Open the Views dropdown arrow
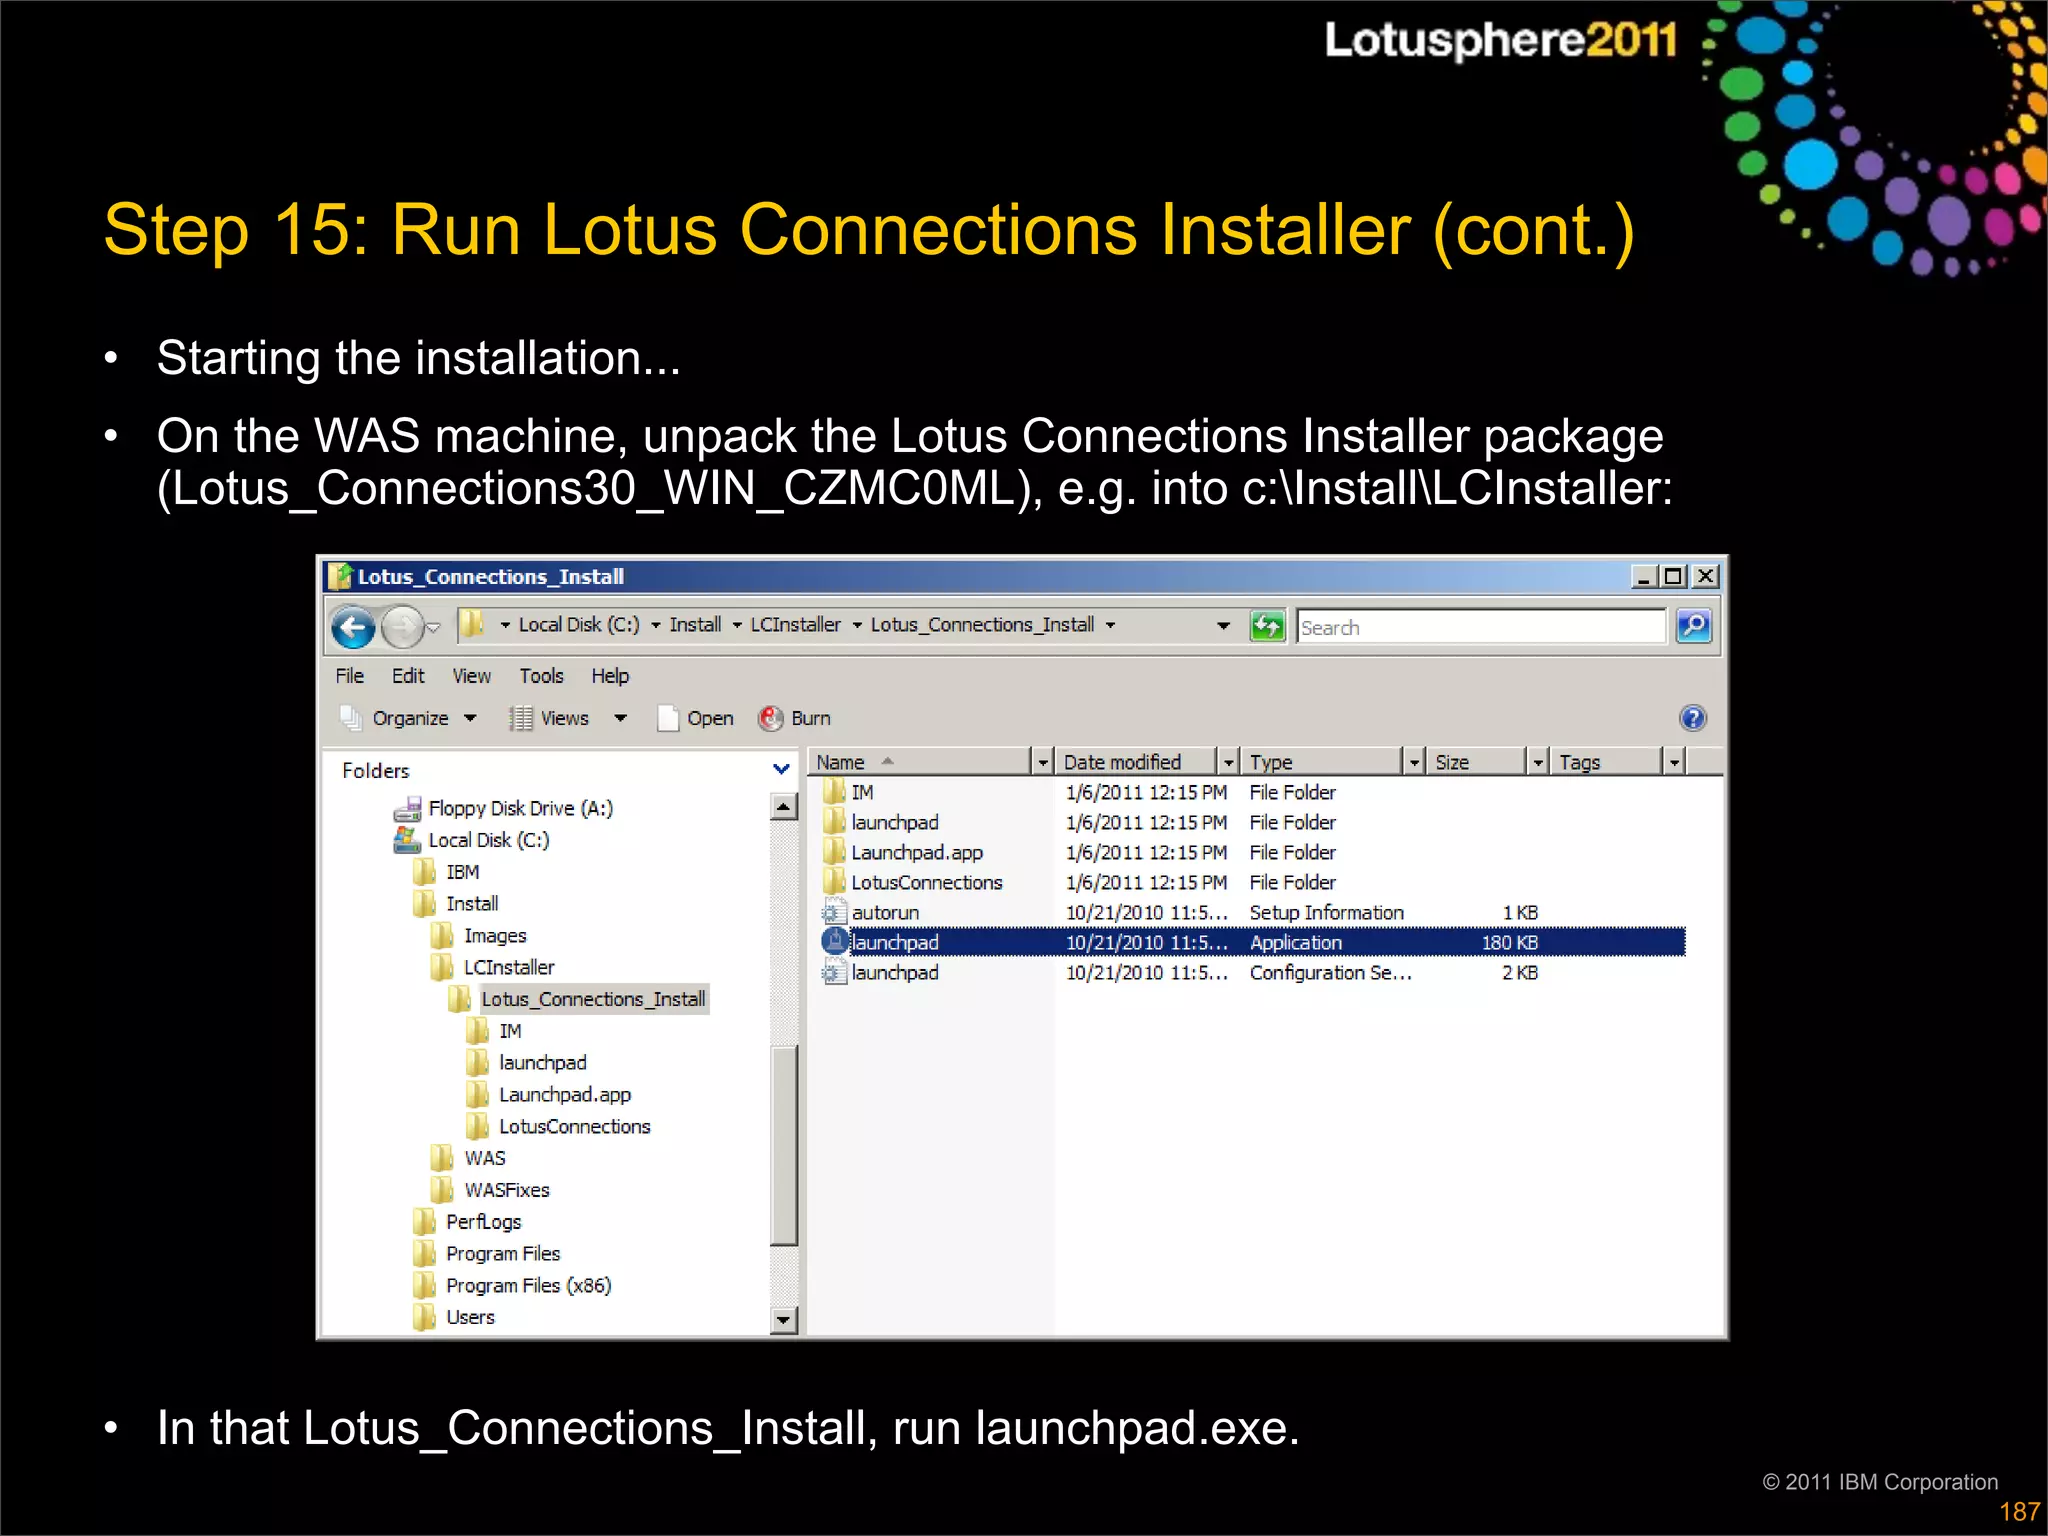2048x1536 pixels. pos(620,718)
